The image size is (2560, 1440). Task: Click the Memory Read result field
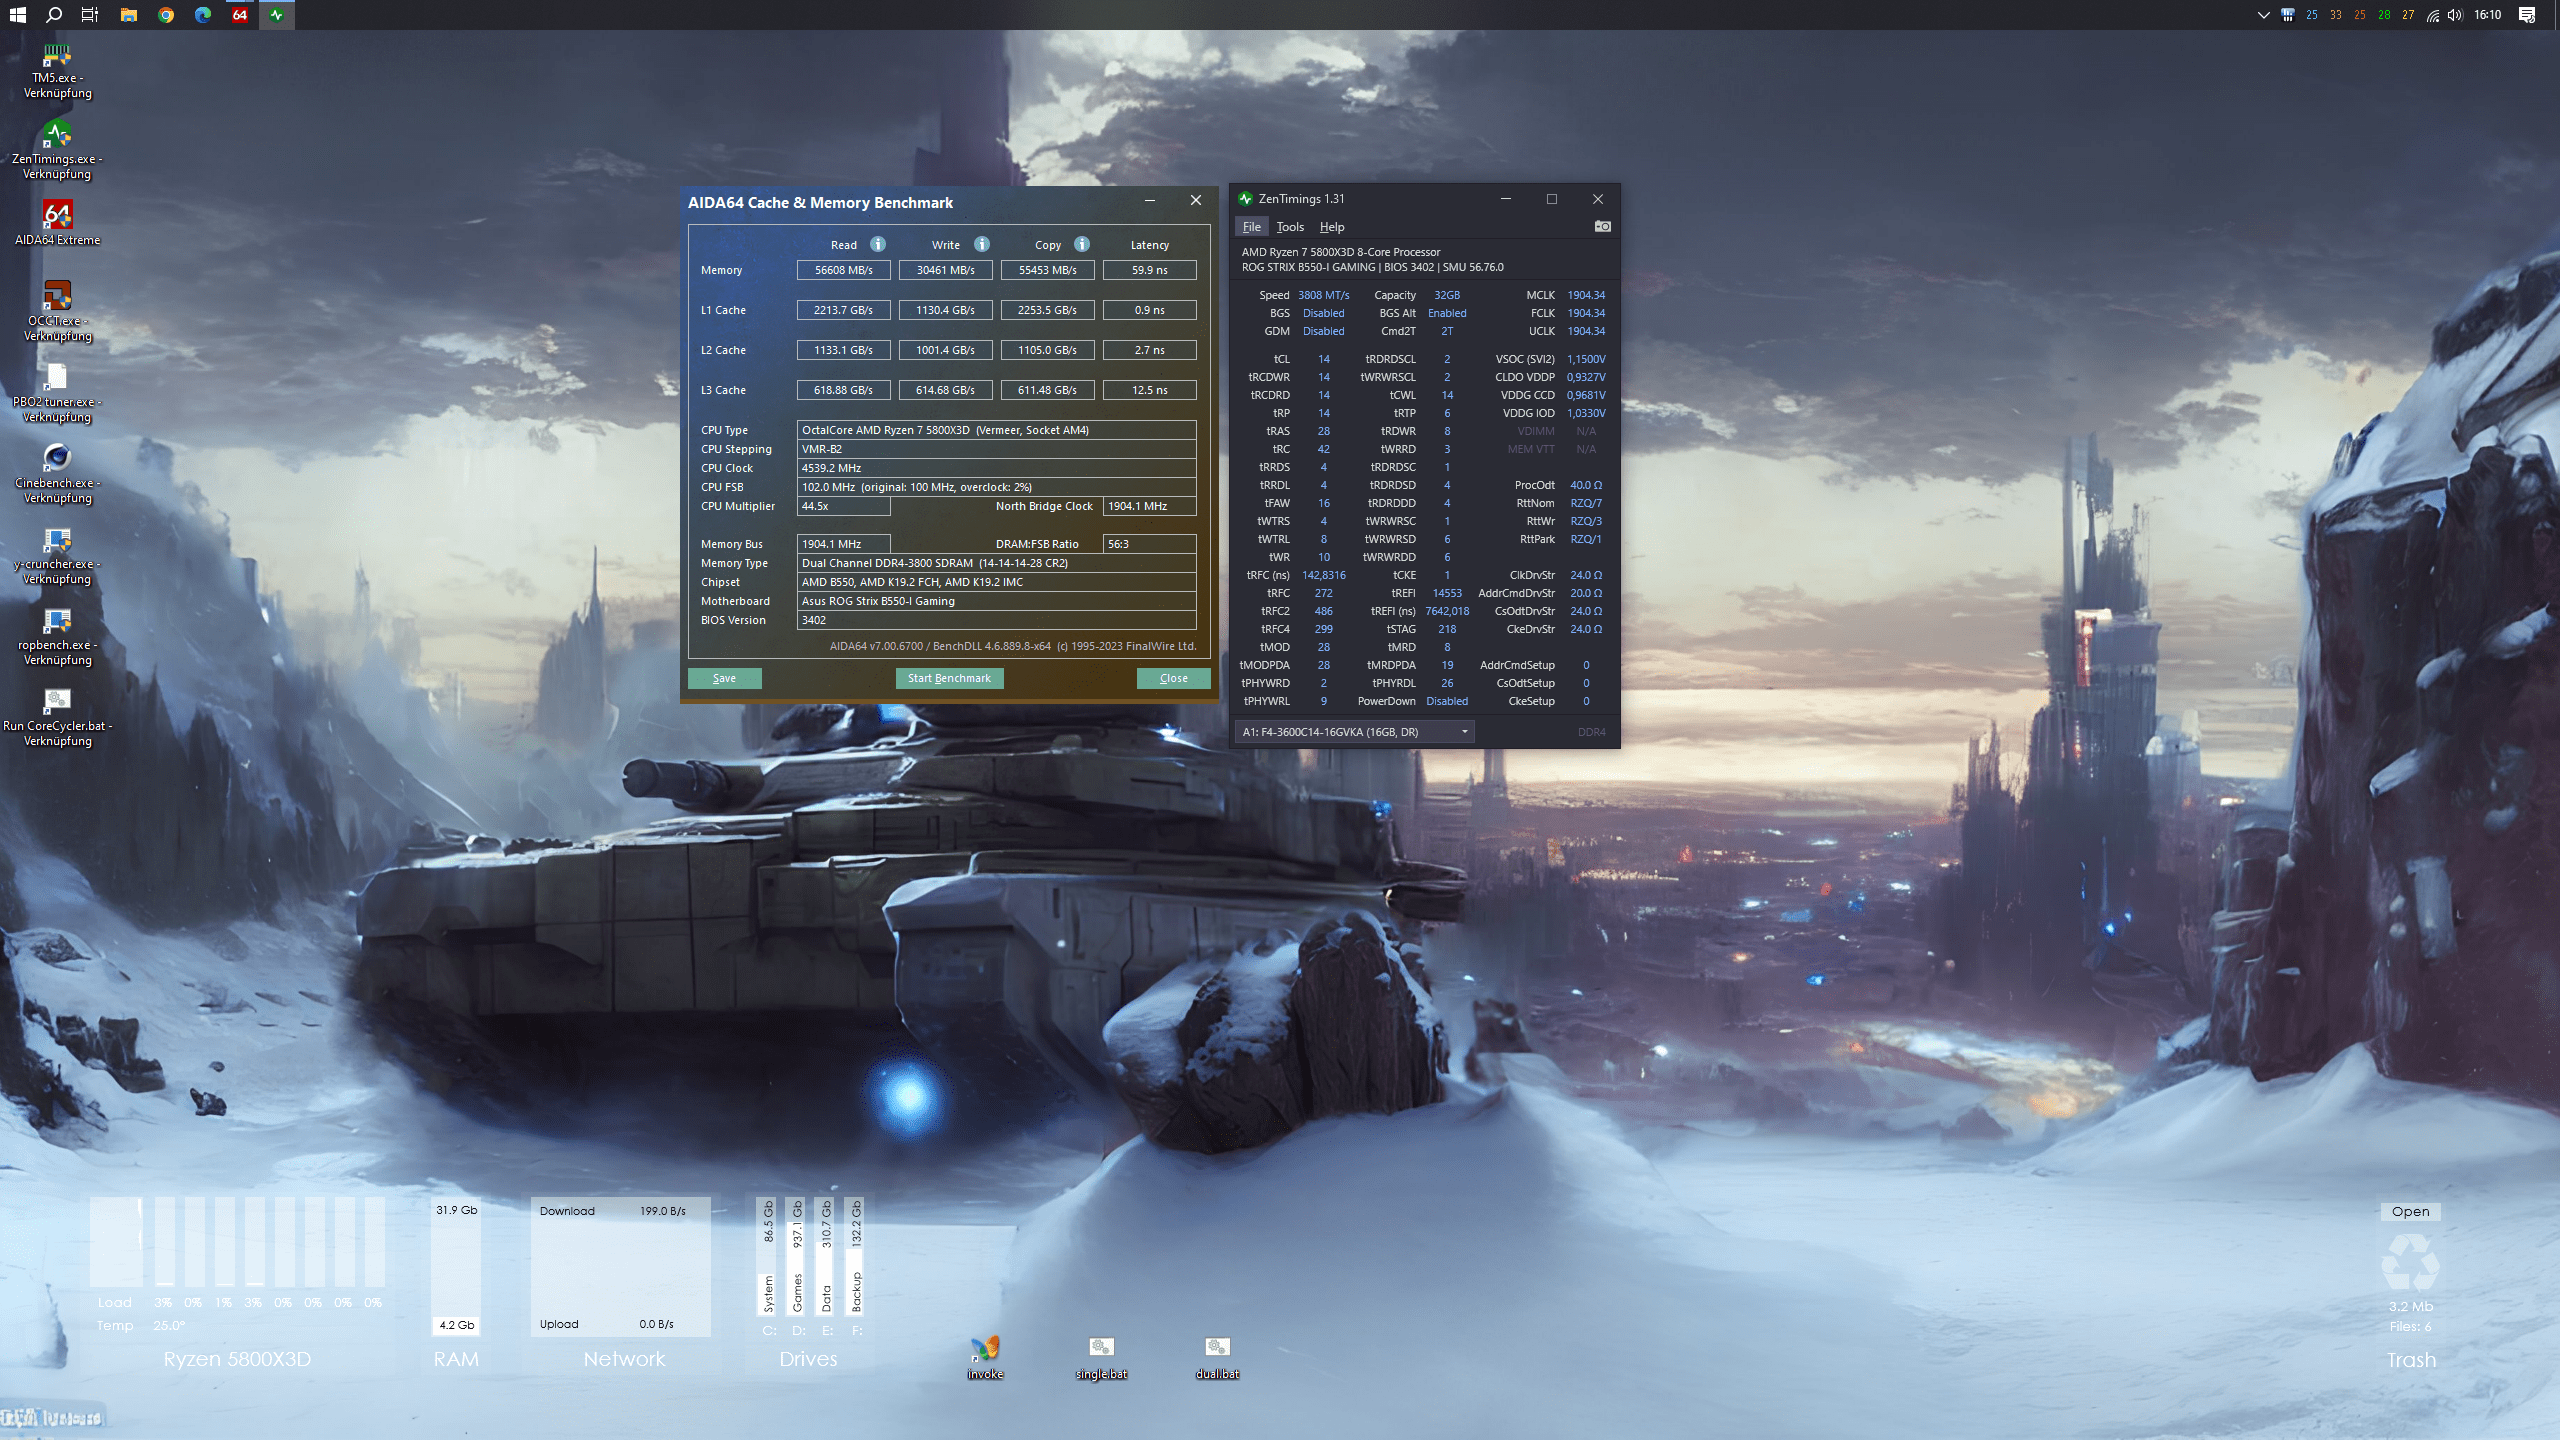coord(843,270)
